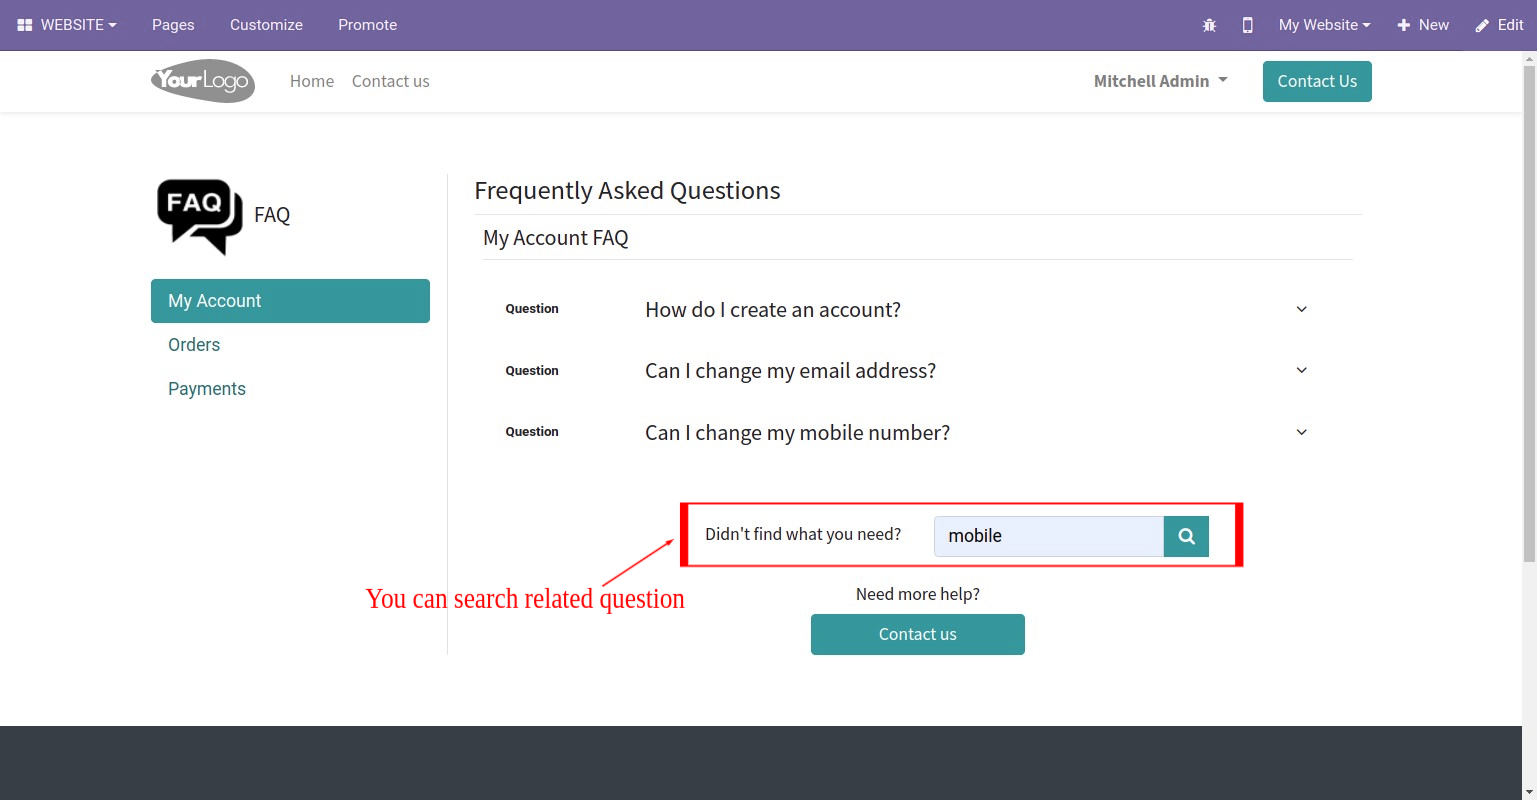Open the Pages menu

coord(173,25)
